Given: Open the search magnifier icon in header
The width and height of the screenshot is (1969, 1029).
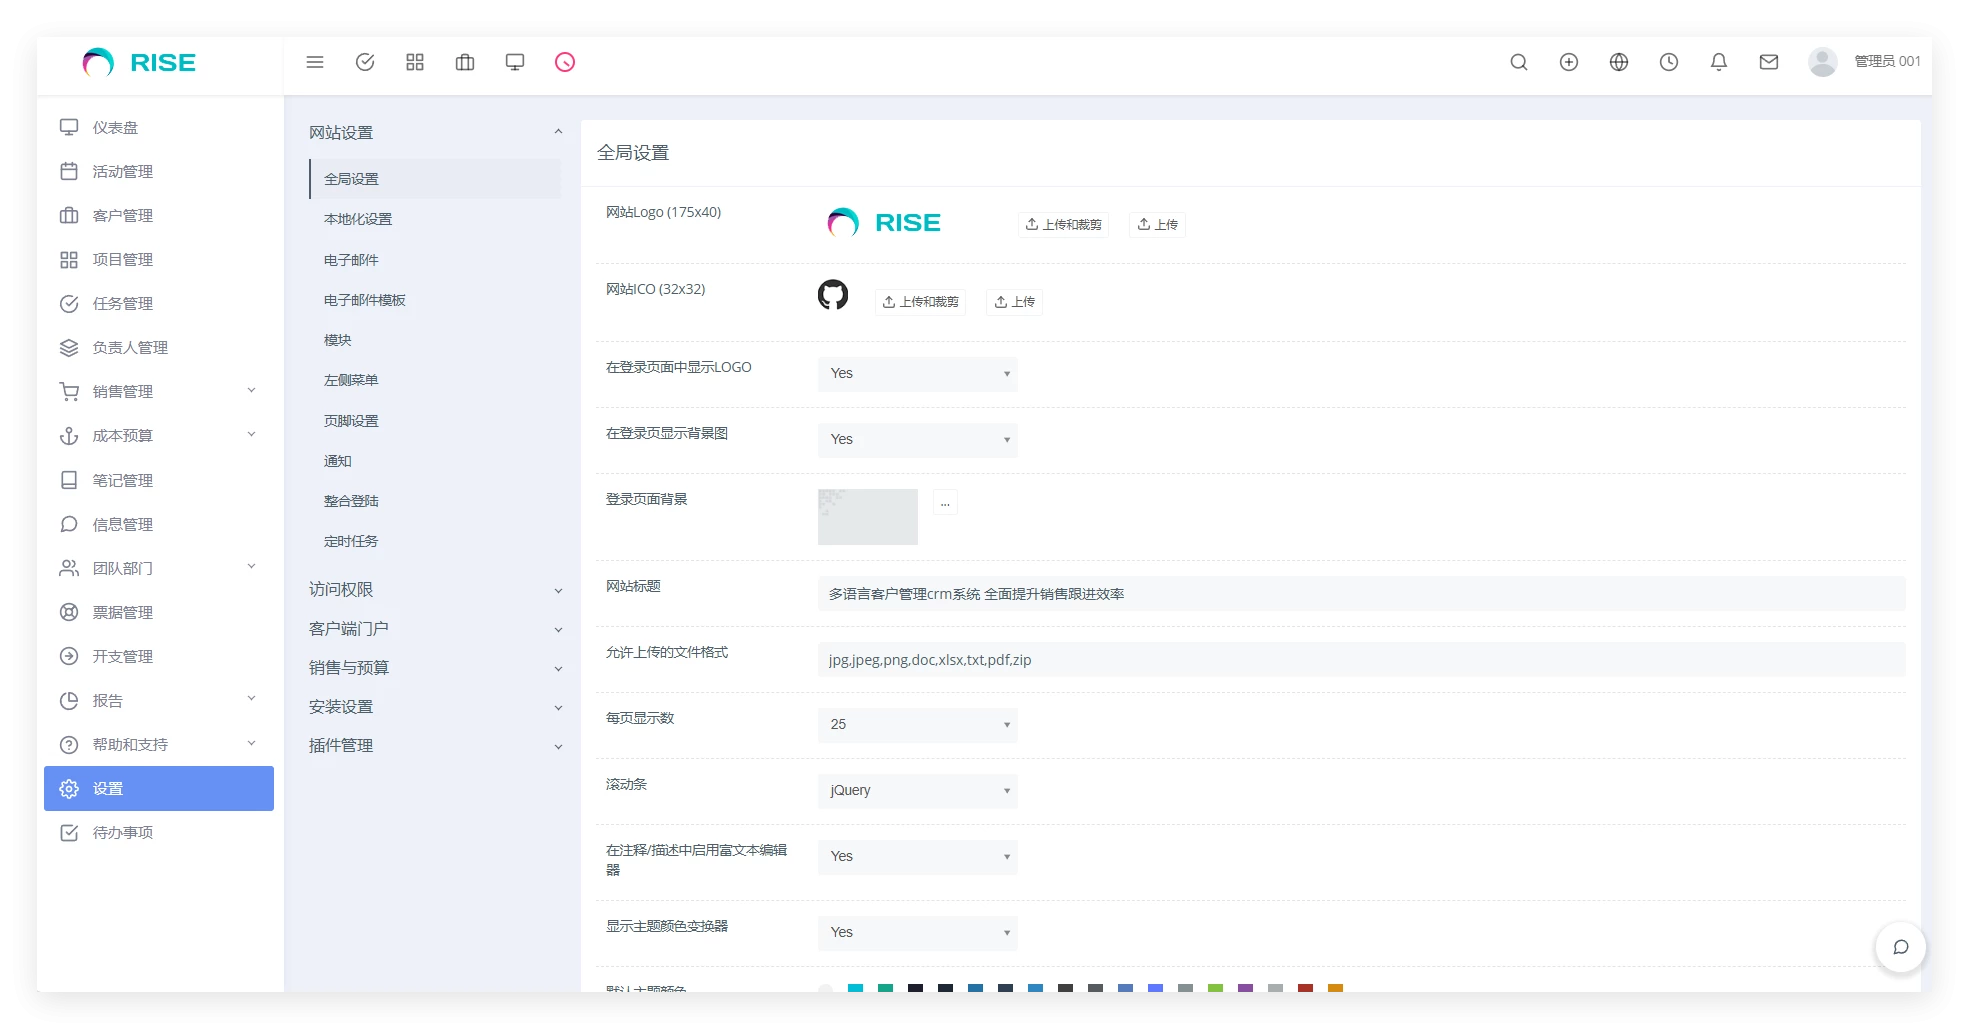Looking at the screenshot, I should pyautogui.click(x=1518, y=62).
